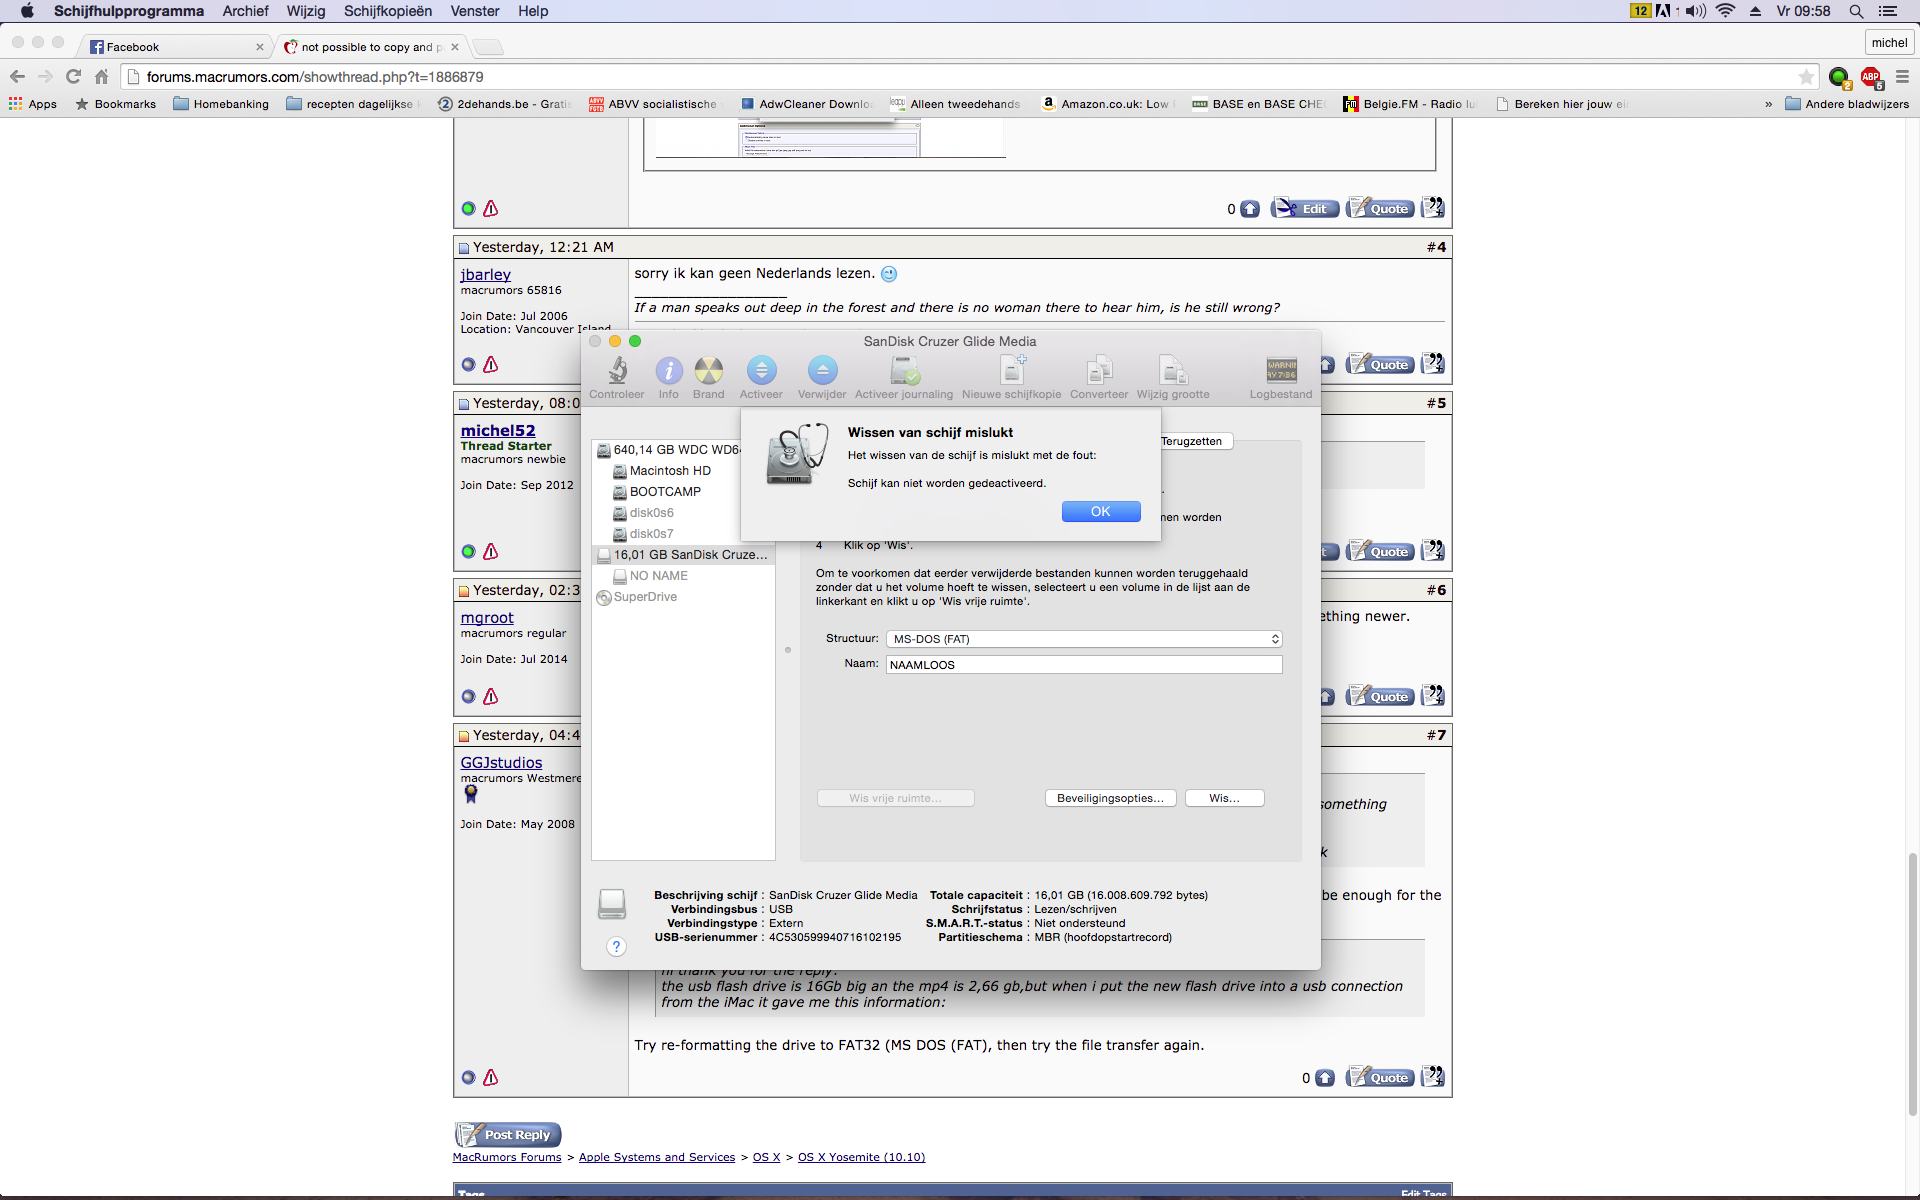The image size is (1920, 1200).
Task: Open Andere bladwijzers folder
Action: pyautogui.click(x=1847, y=104)
